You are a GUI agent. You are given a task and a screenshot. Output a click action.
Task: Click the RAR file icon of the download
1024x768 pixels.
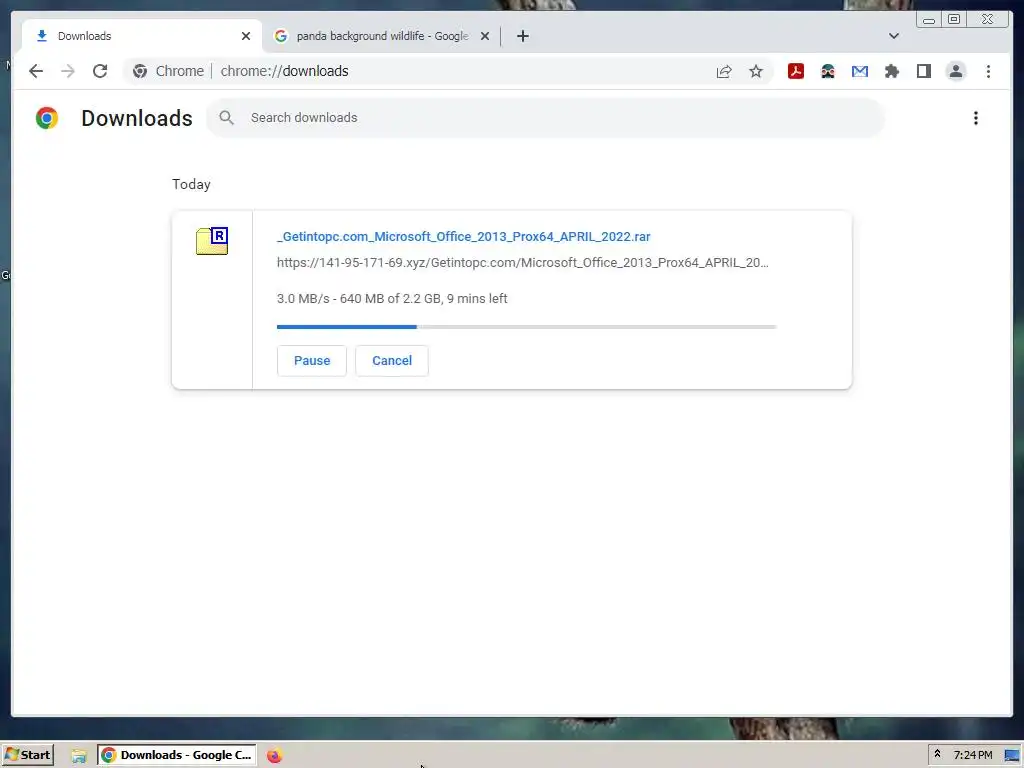[212, 241]
